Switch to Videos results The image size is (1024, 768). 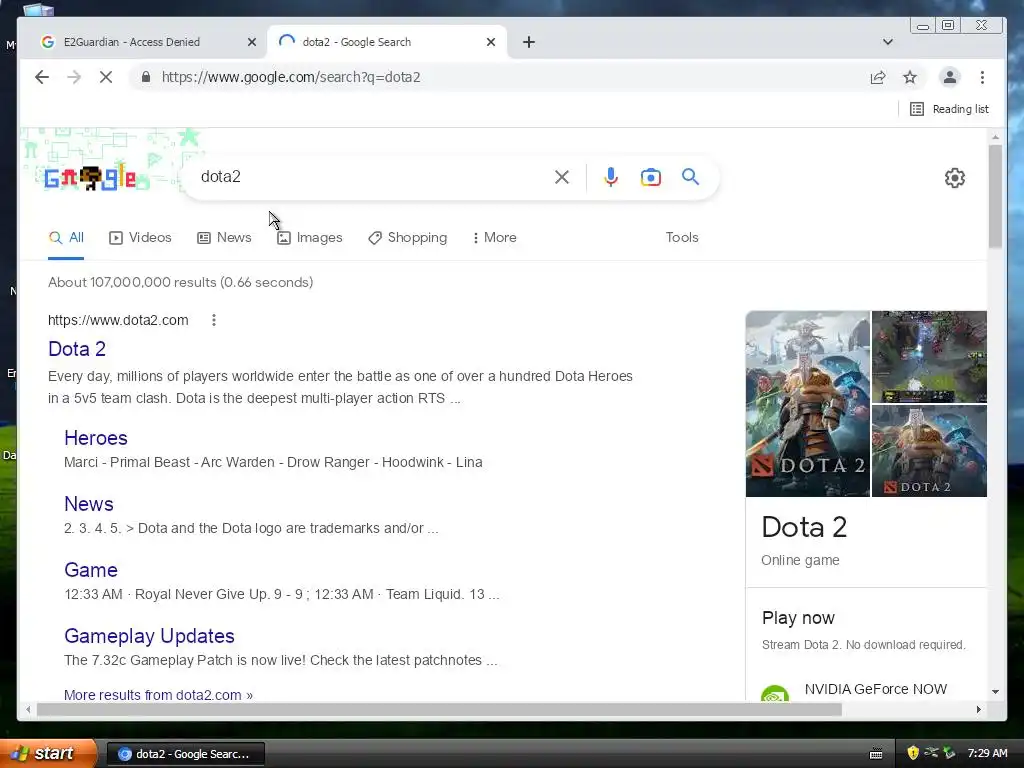tap(140, 238)
